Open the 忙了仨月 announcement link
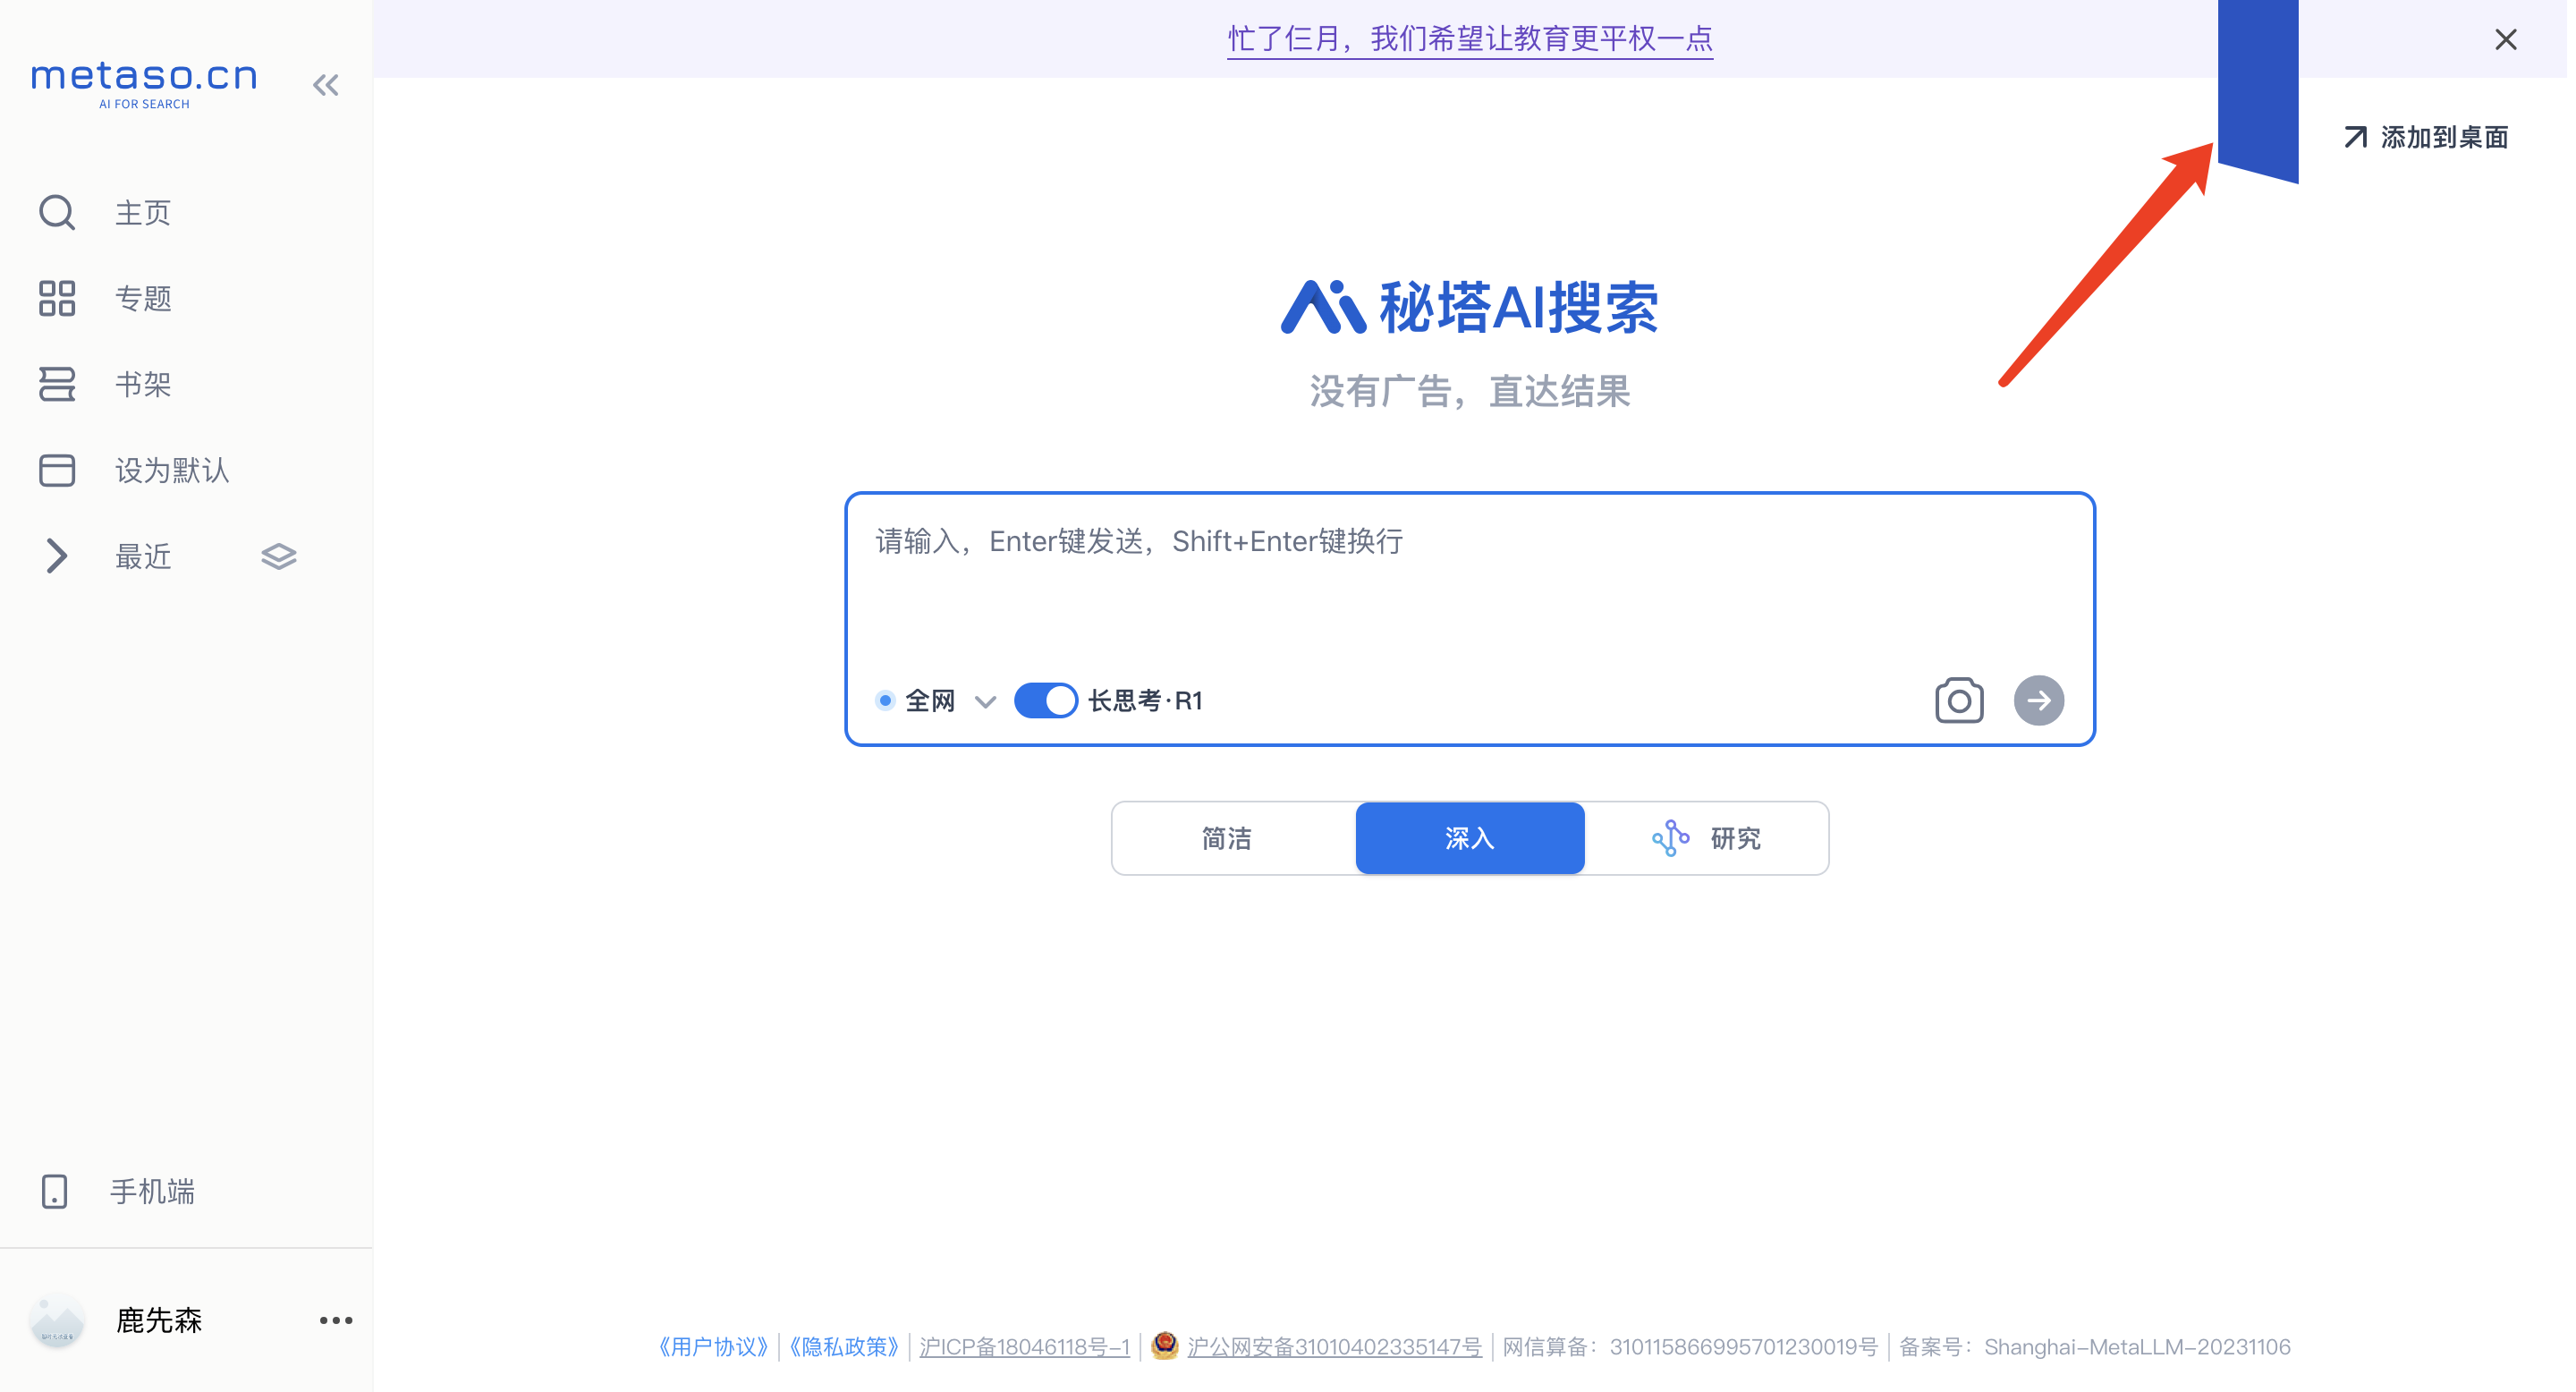 [1469, 39]
